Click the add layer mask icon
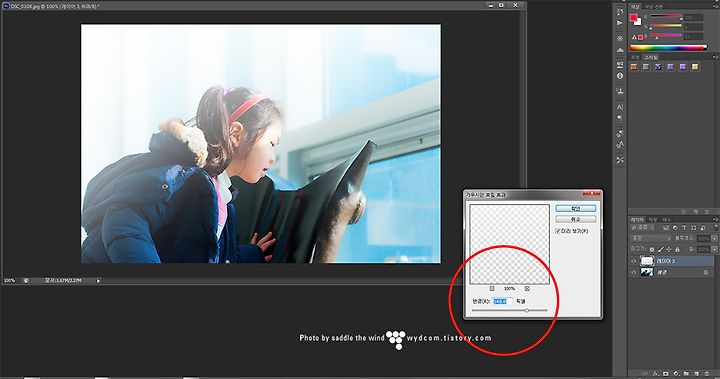This screenshot has width=720, height=379. pyautogui.click(x=665, y=373)
